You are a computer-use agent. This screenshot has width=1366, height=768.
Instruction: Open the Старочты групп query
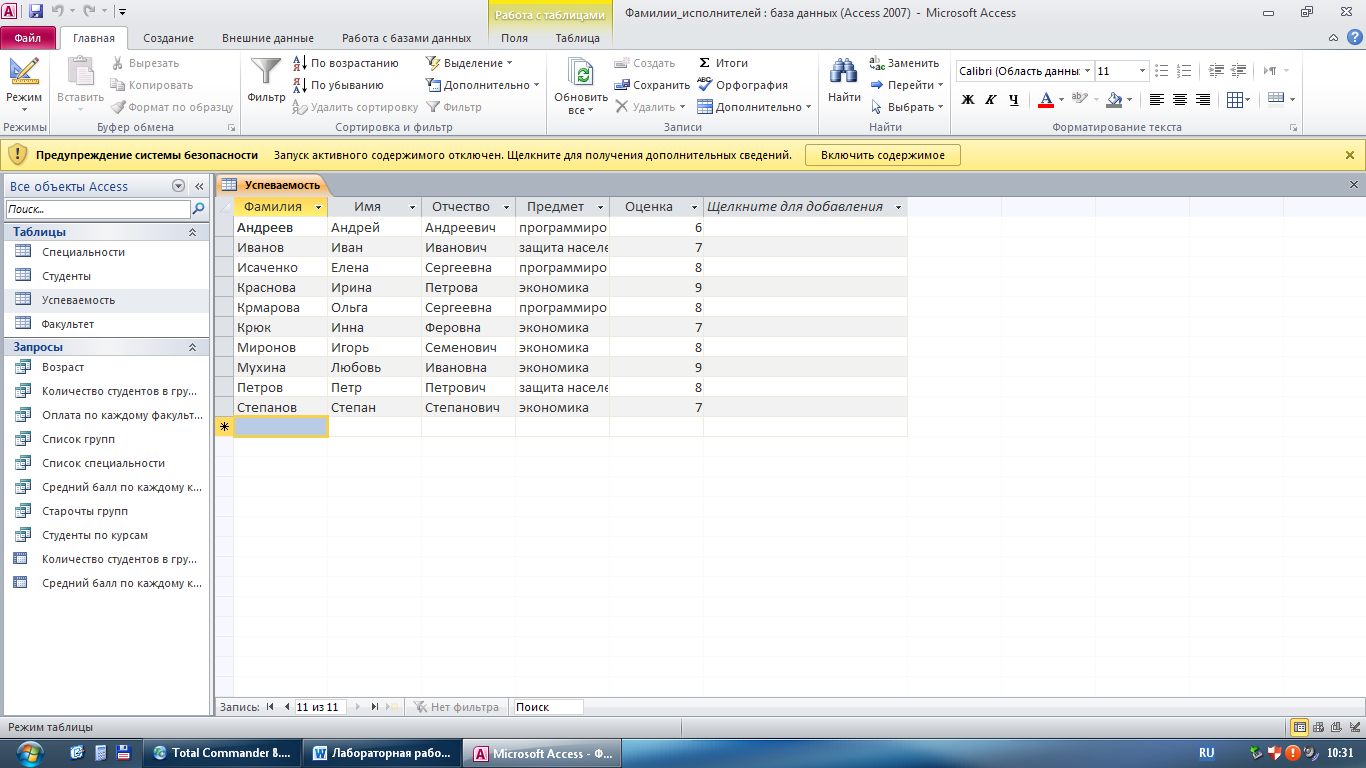[x=107, y=511]
